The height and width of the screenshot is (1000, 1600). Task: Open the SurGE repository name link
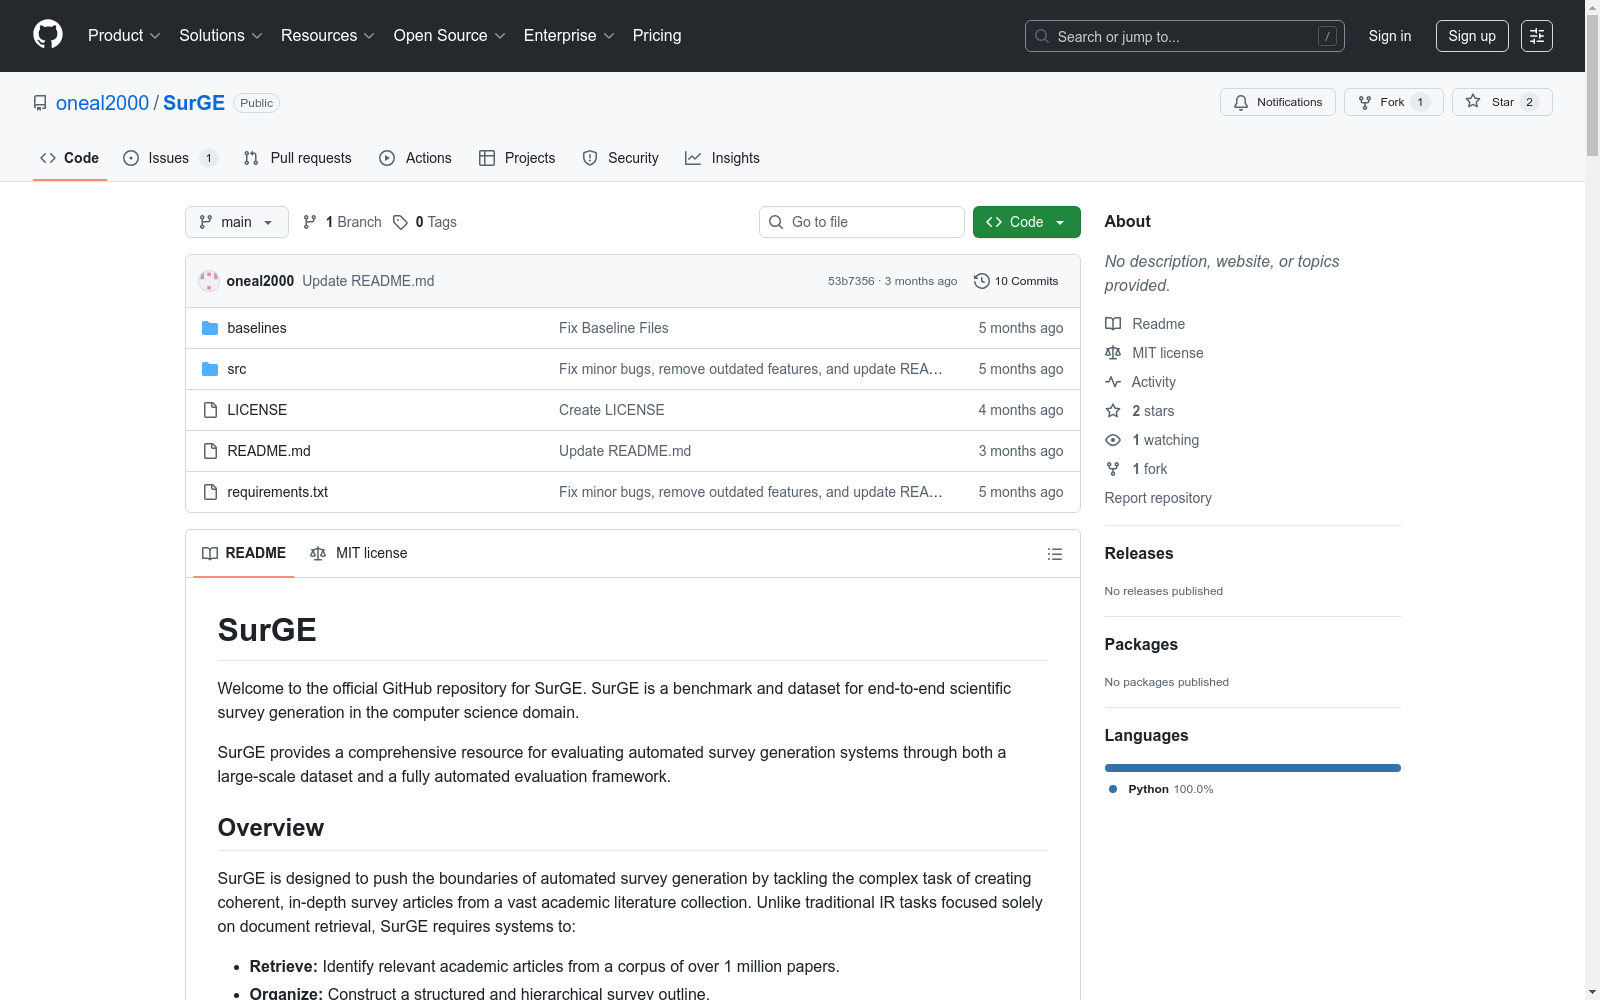pos(194,103)
